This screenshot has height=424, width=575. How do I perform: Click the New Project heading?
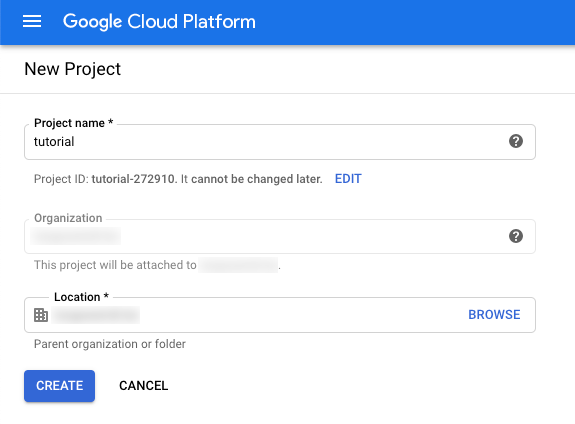tap(73, 69)
